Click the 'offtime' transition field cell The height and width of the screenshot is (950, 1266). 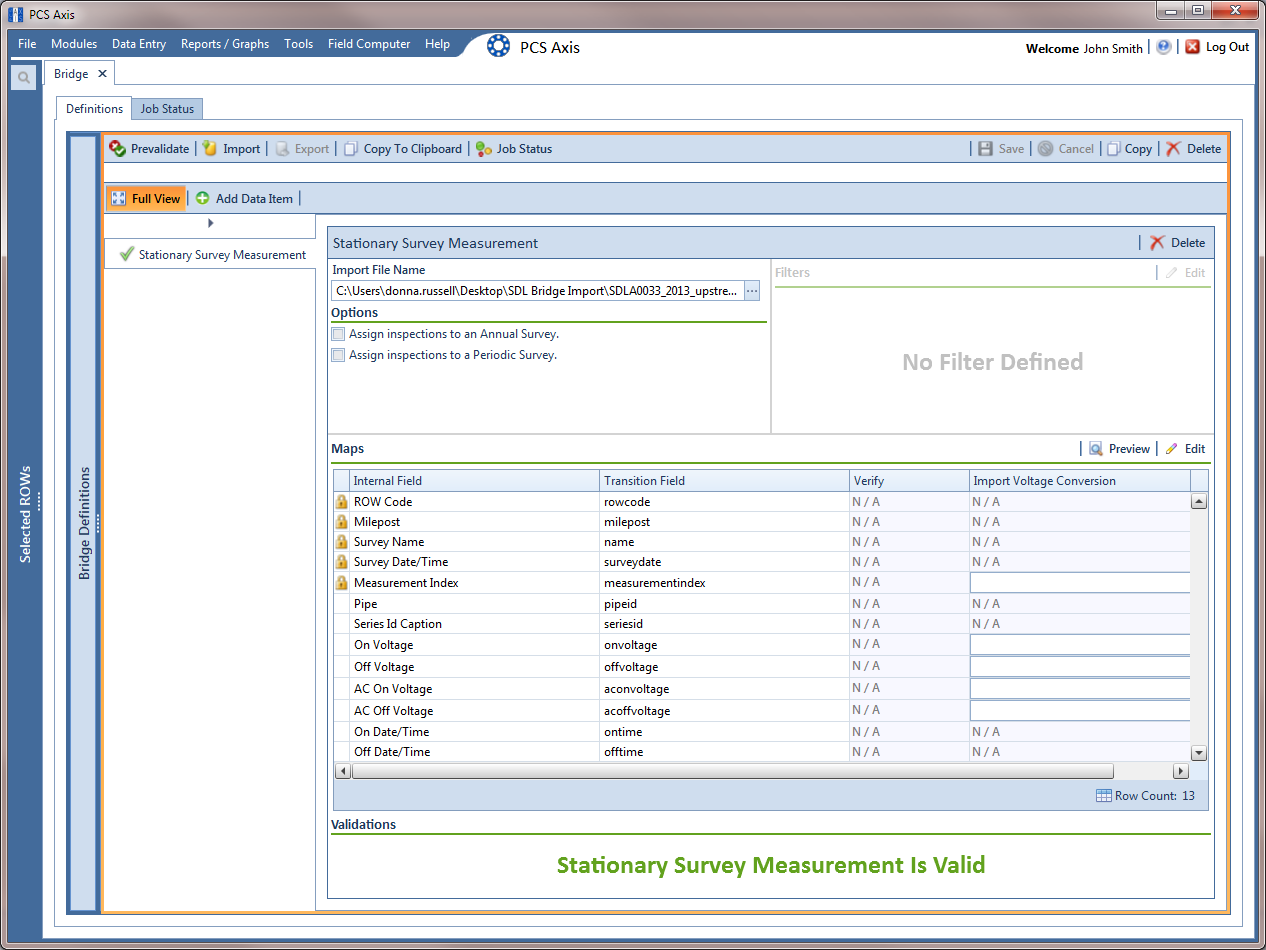724,752
